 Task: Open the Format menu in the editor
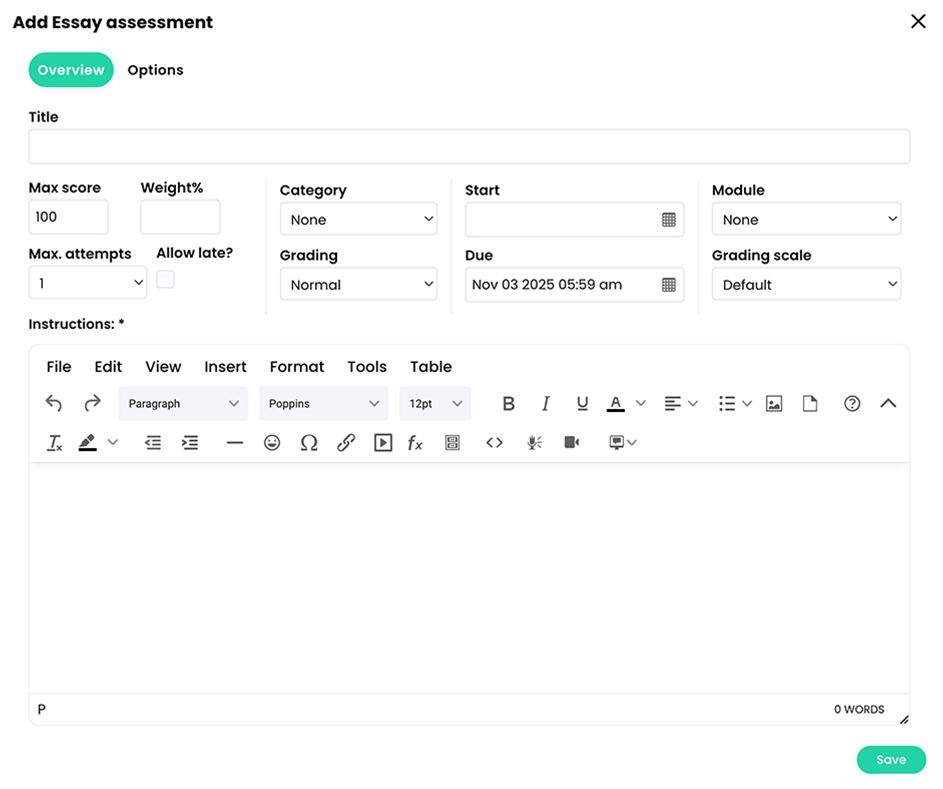click(296, 366)
